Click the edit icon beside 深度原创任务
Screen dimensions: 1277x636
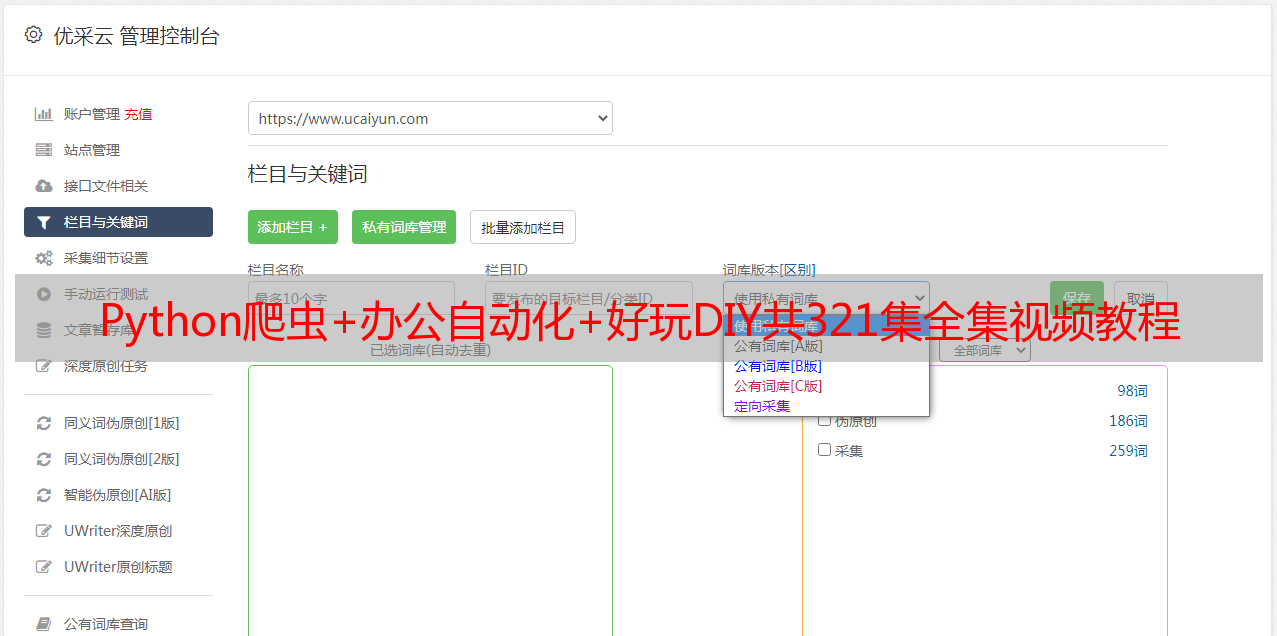tap(43, 366)
